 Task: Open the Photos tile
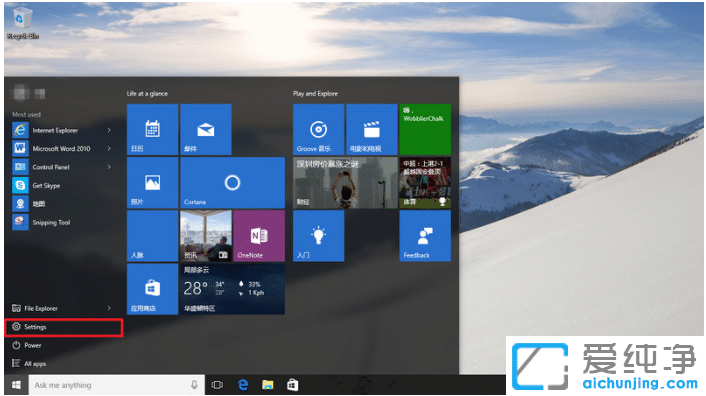152,183
